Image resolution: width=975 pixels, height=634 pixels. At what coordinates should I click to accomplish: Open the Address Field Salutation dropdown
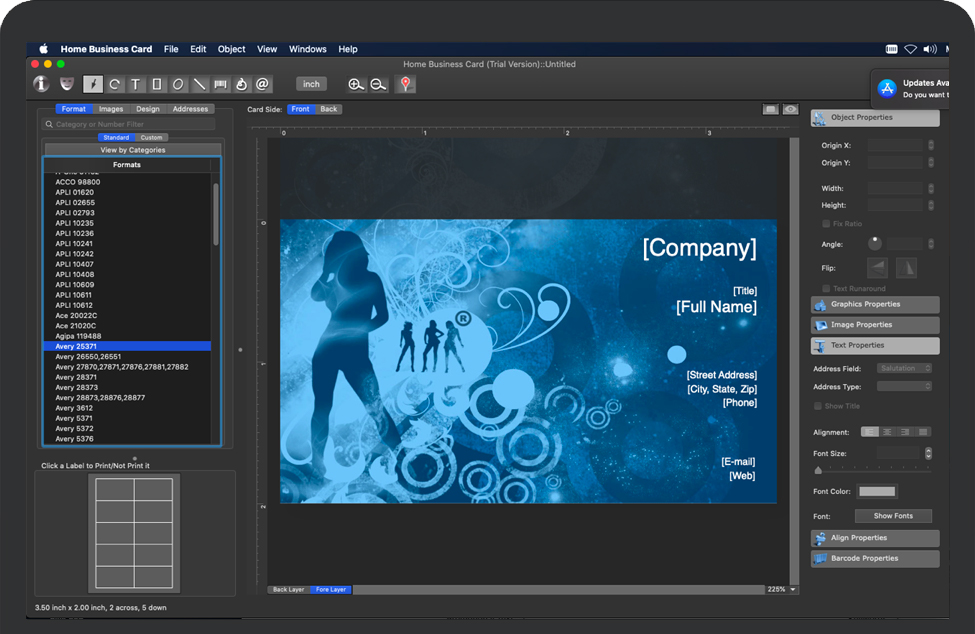point(904,368)
